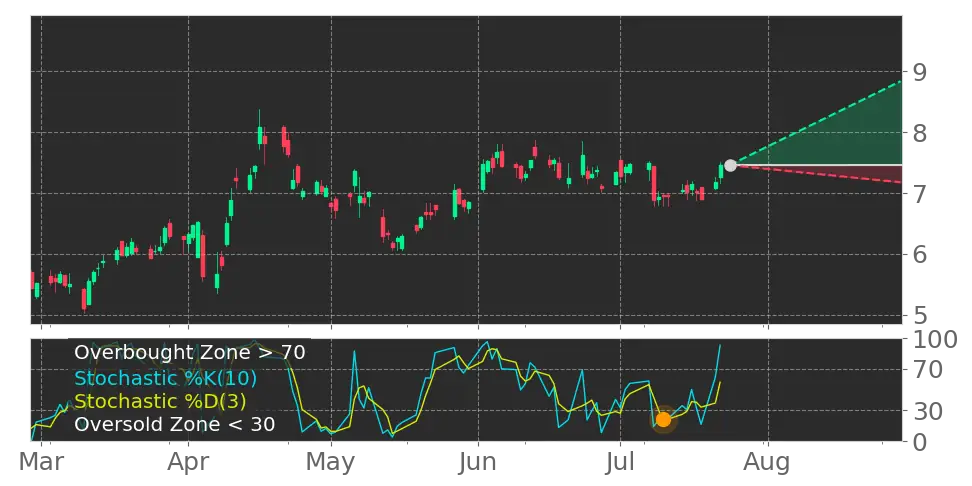The image size is (972, 486).
Task: Click the 'Jul' x-axis label
Action: pos(621,462)
